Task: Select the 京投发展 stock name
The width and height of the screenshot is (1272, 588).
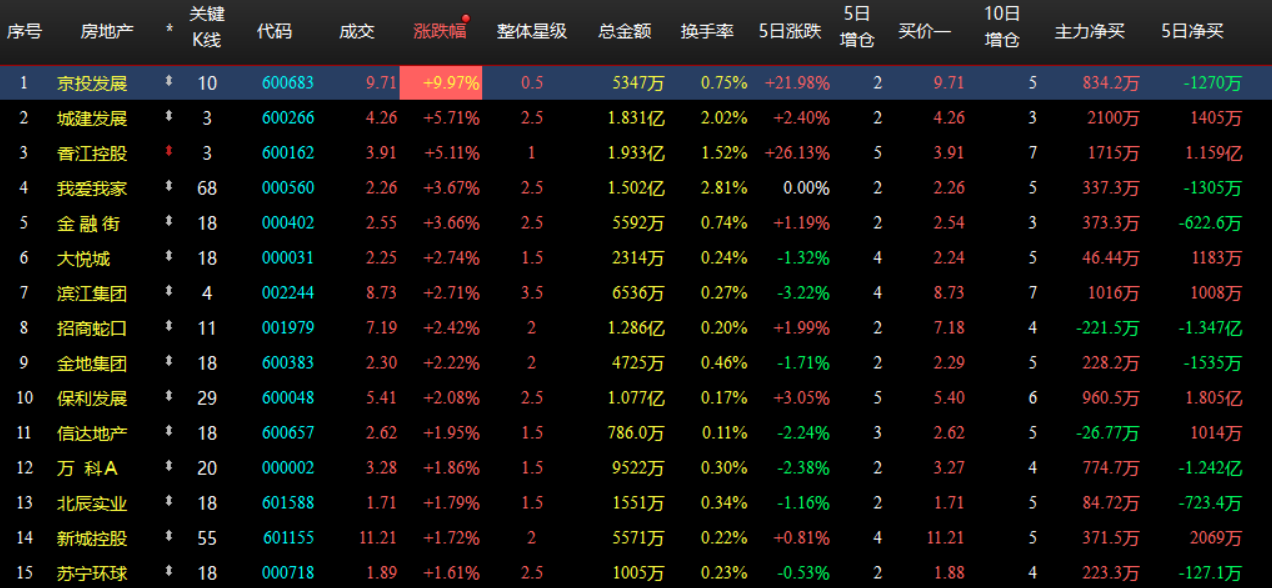Action: pos(92,83)
